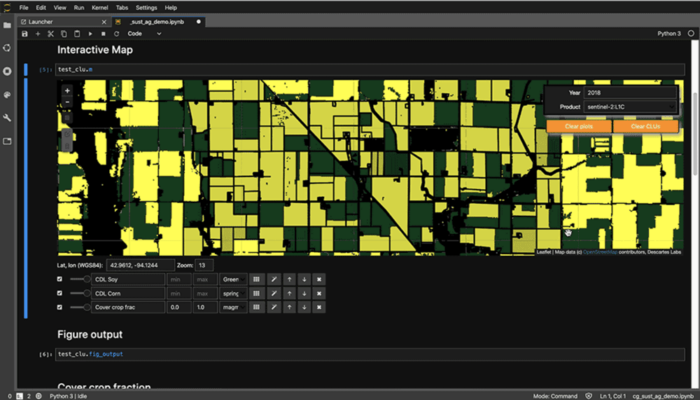Click the Clear plots button
The width and height of the screenshot is (700, 400).
(x=579, y=126)
